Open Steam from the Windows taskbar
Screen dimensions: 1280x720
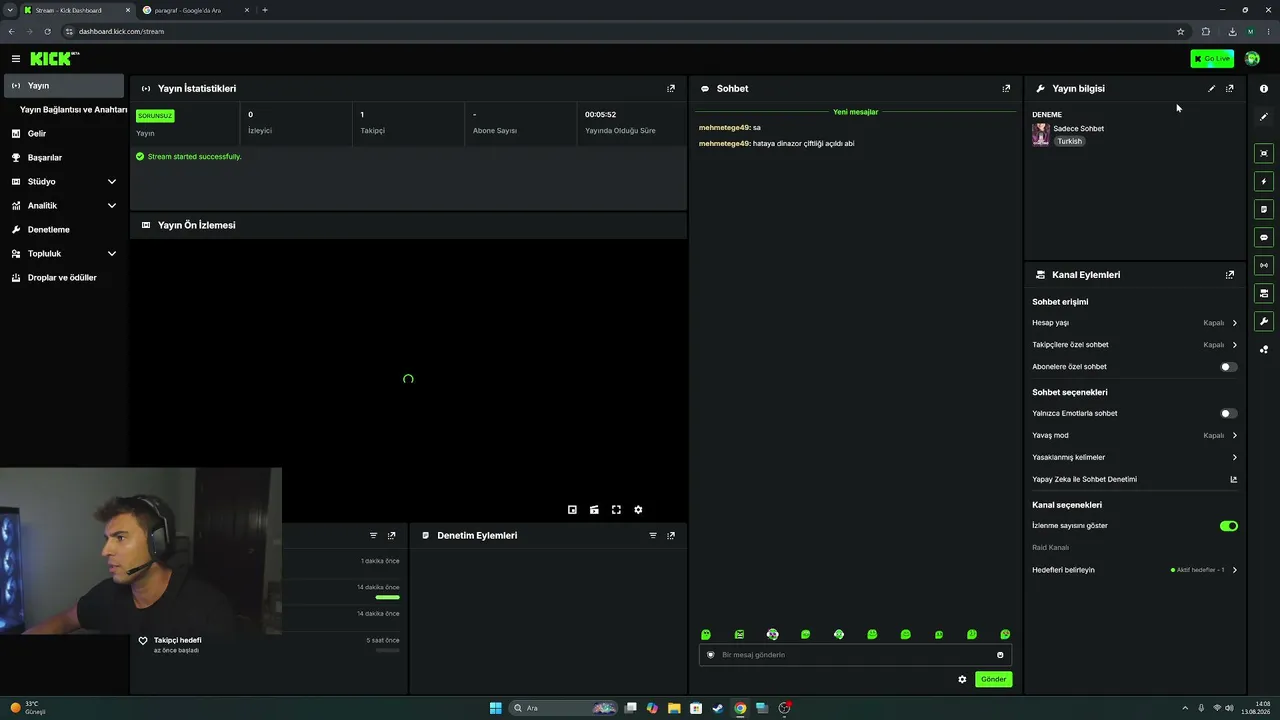718,708
